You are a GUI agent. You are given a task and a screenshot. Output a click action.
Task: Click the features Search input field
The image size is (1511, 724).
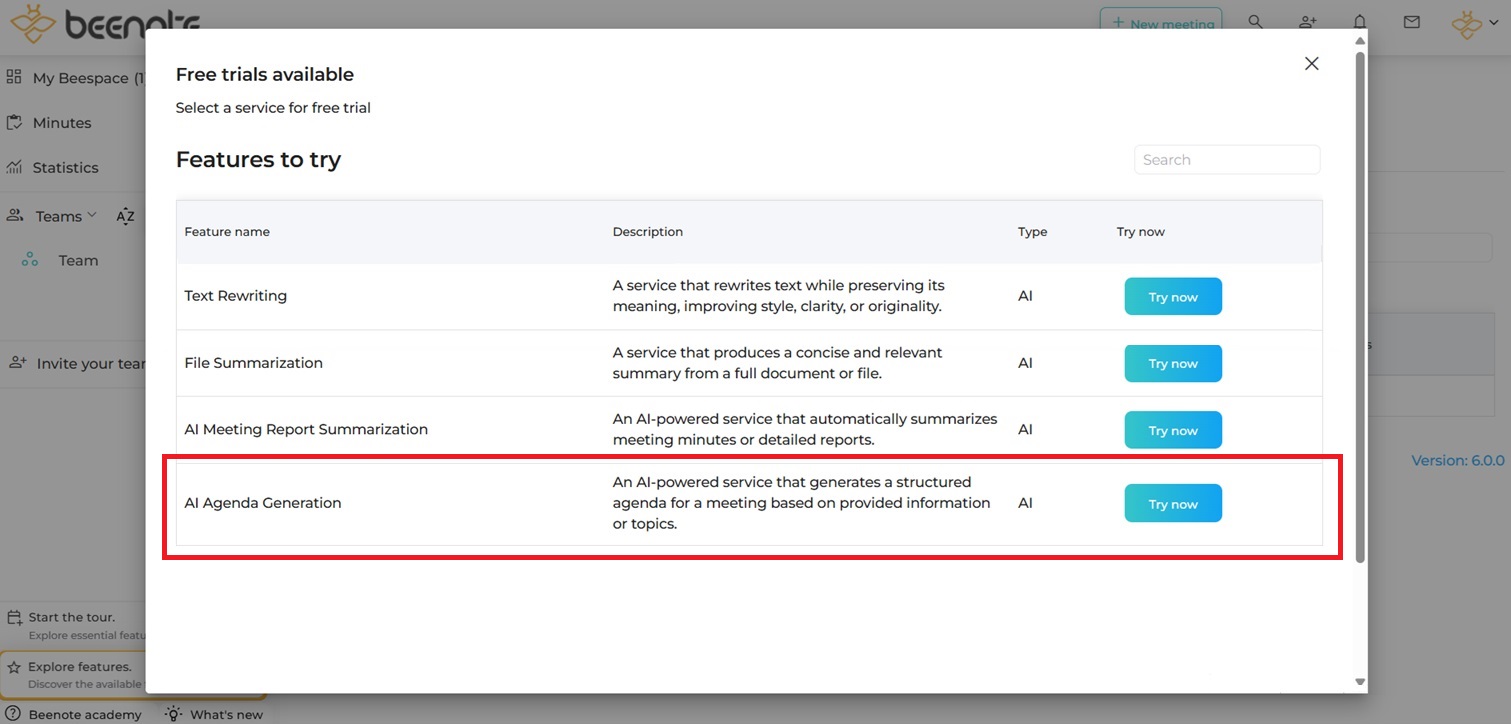(1226, 160)
